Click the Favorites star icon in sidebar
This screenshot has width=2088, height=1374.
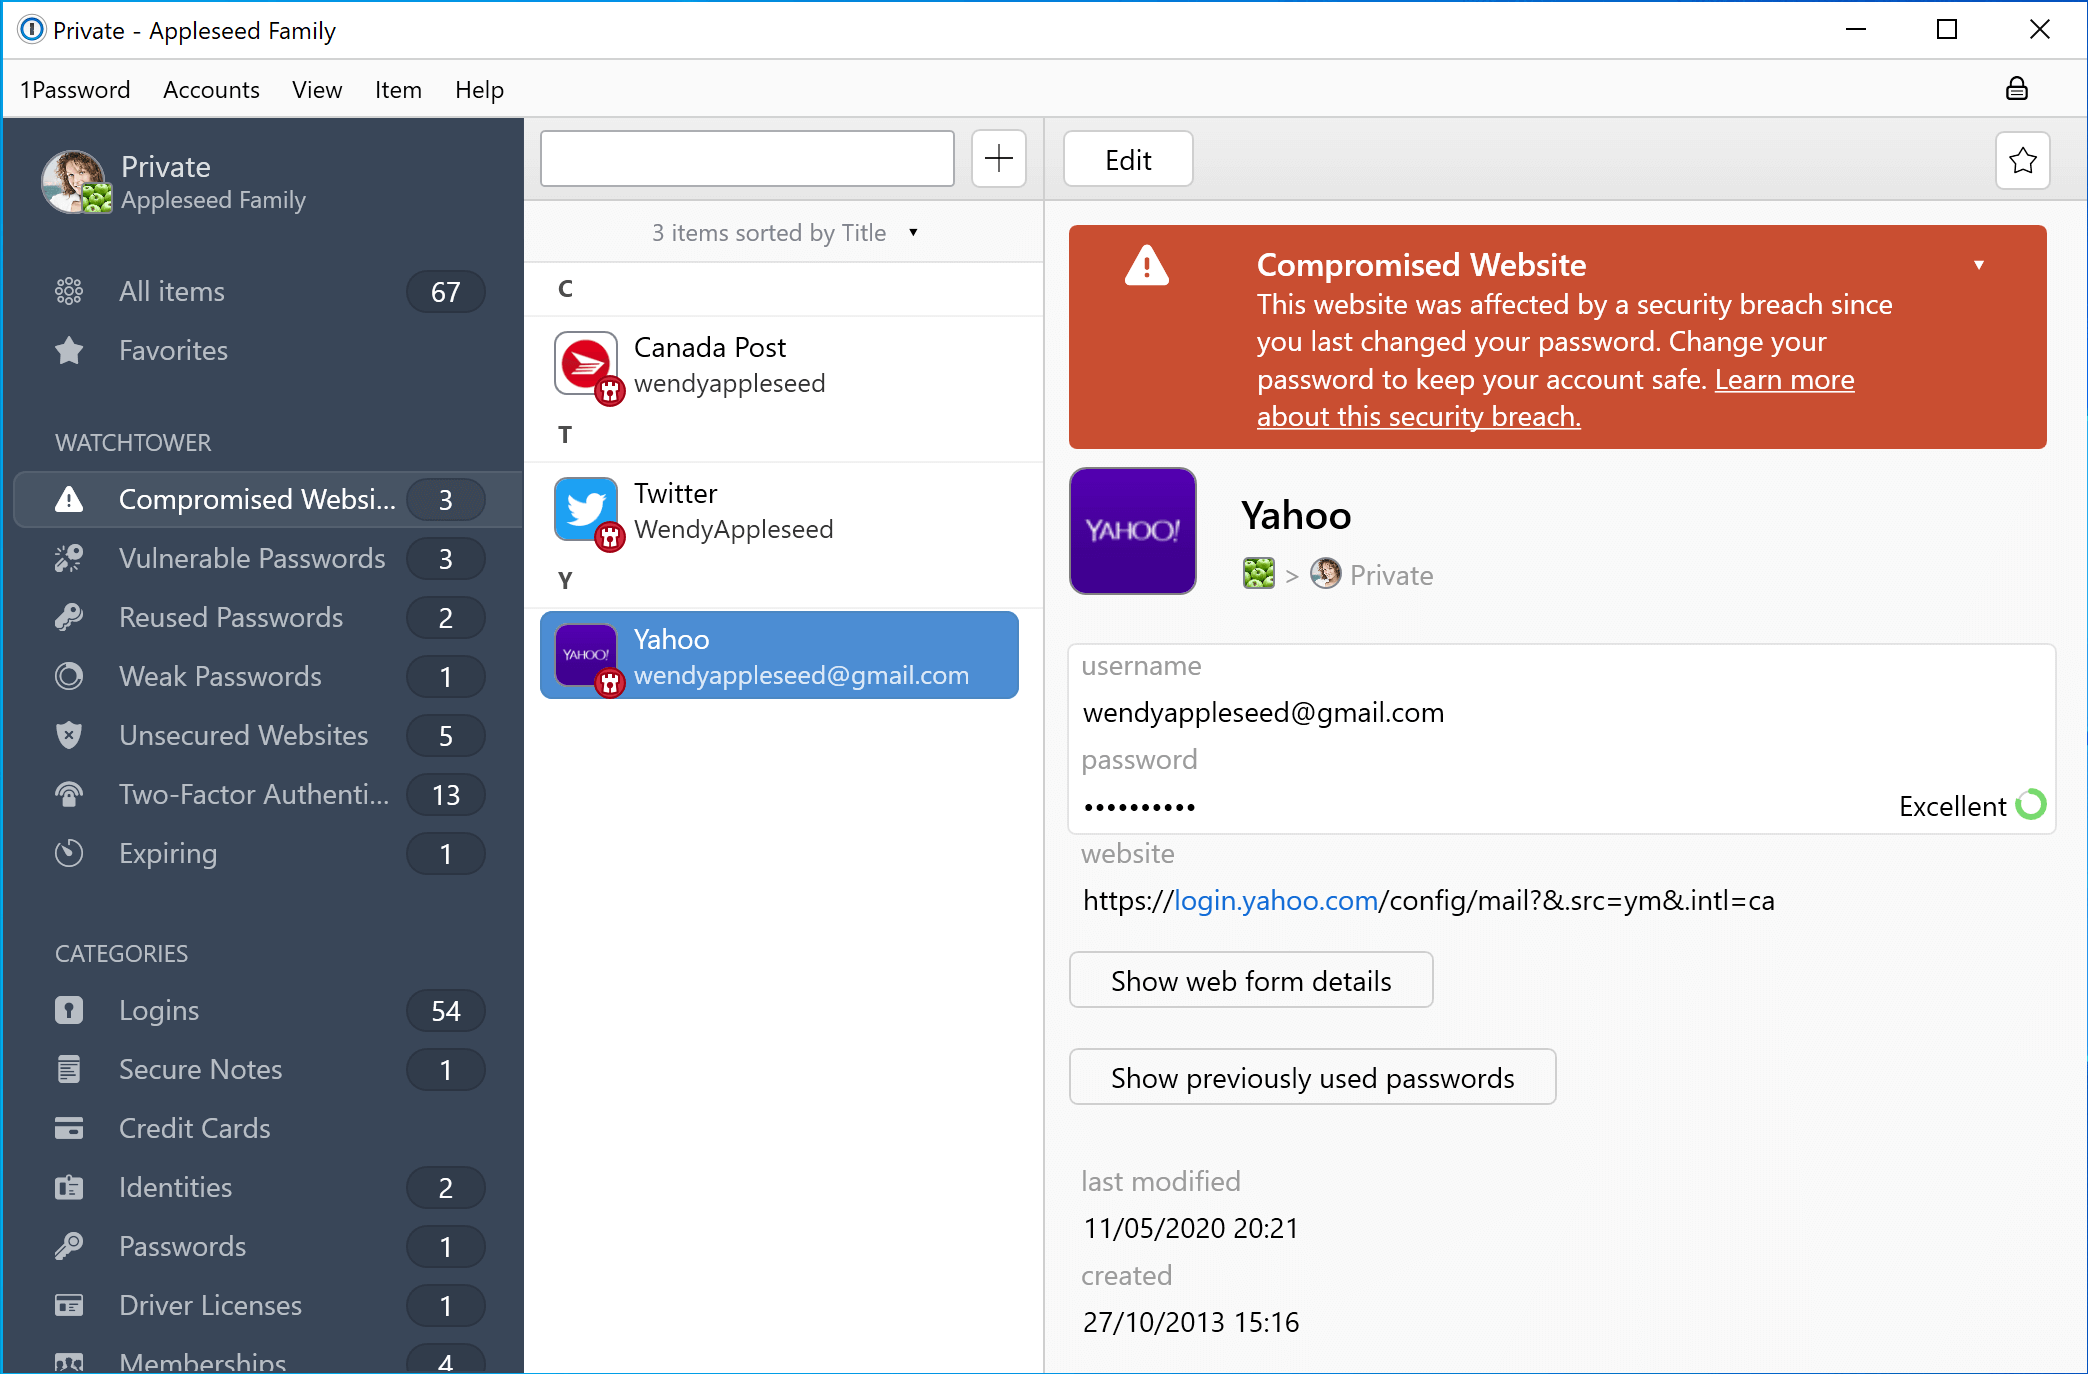click(x=69, y=350)
